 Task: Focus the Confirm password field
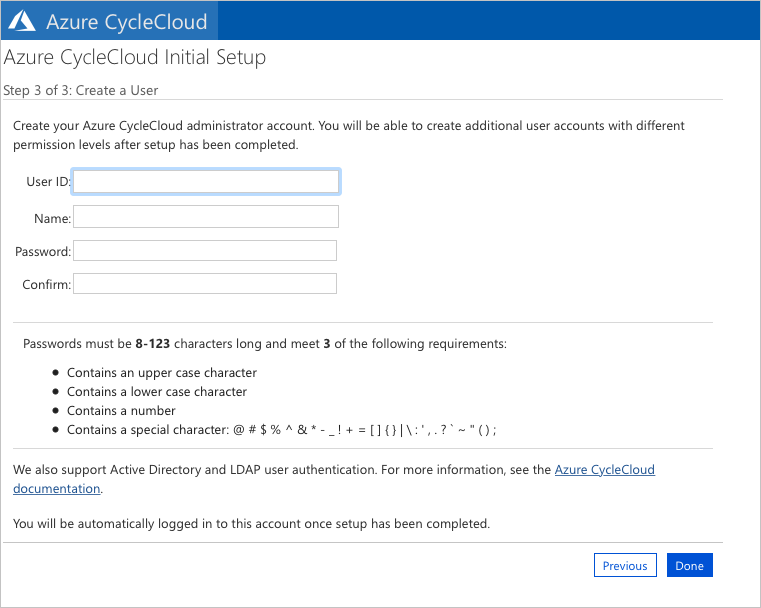click(x=205, y=284)
